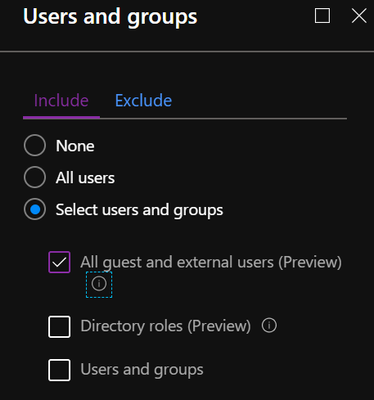Click the Select users and groups radio circle
Viewport: 374px width, 400px height.
coord(35,209)
